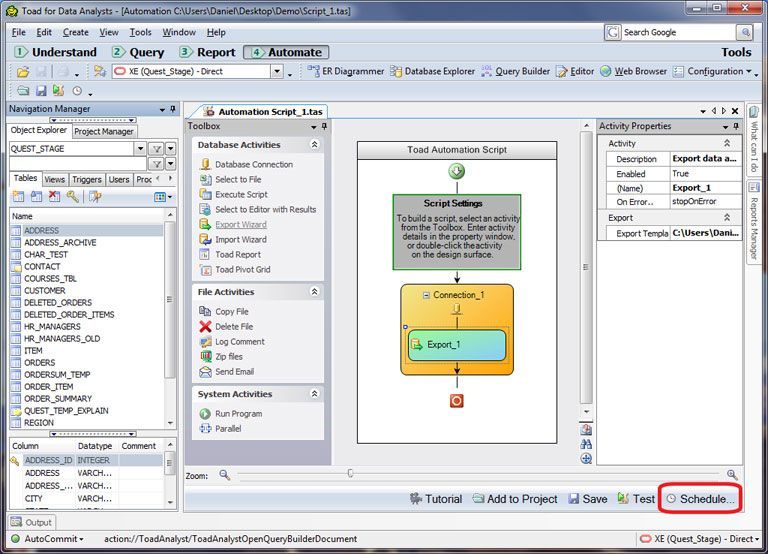Collapse the Activity properties group

point(727,143)
